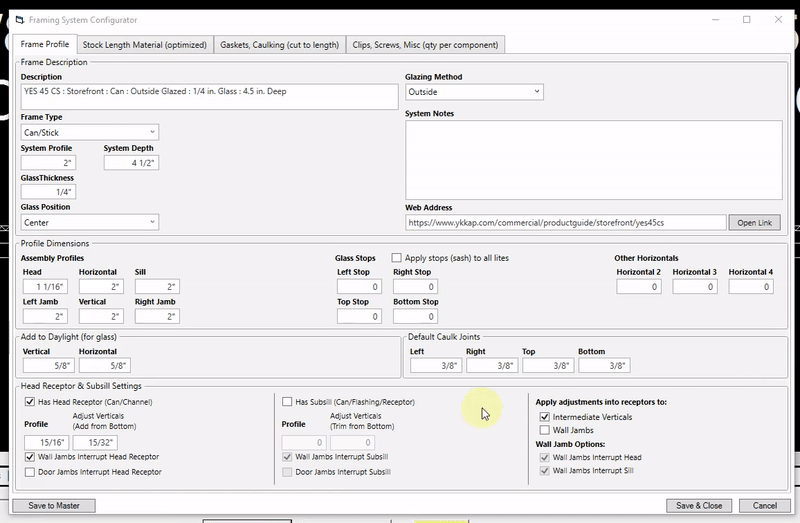Viewport: 800px width, 523px height.
Task: Toggle Intermediate Verticals checkbox
Action: point(545,417)
